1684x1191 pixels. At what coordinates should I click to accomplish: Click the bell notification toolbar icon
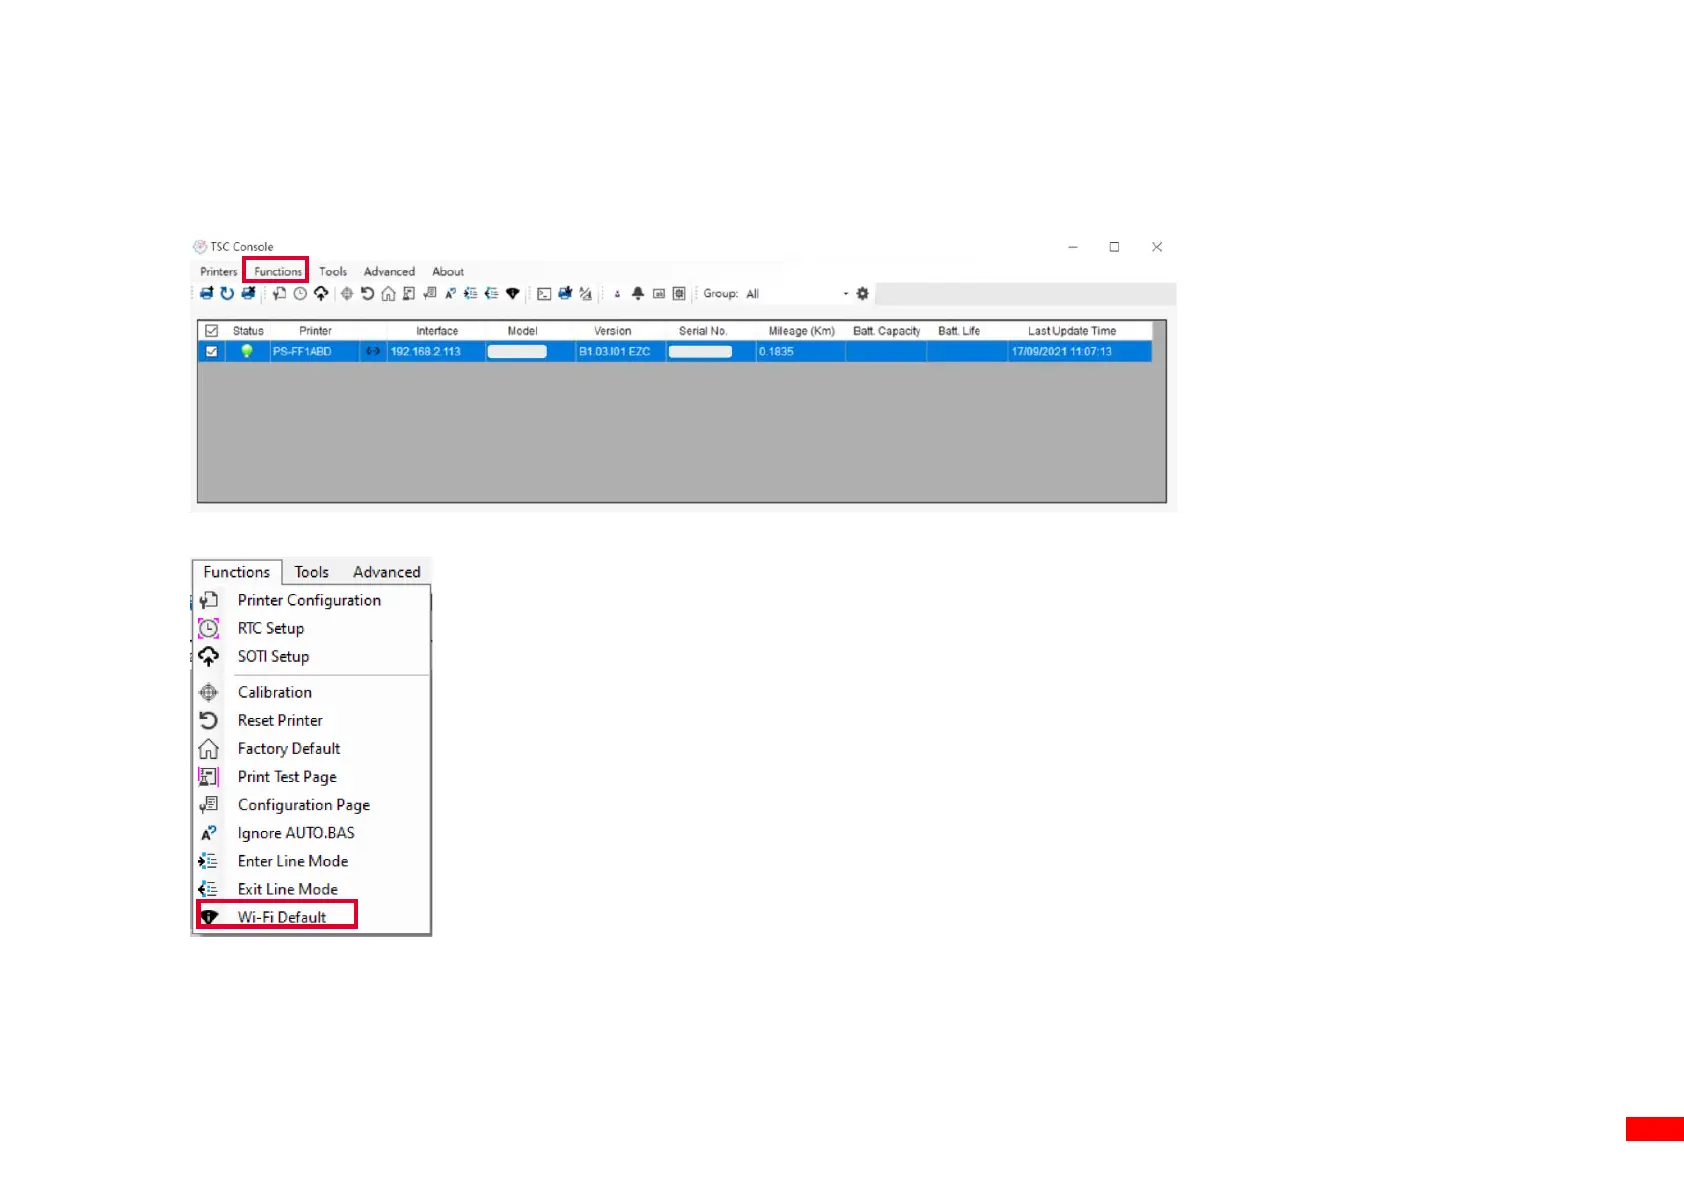[637, 293]
